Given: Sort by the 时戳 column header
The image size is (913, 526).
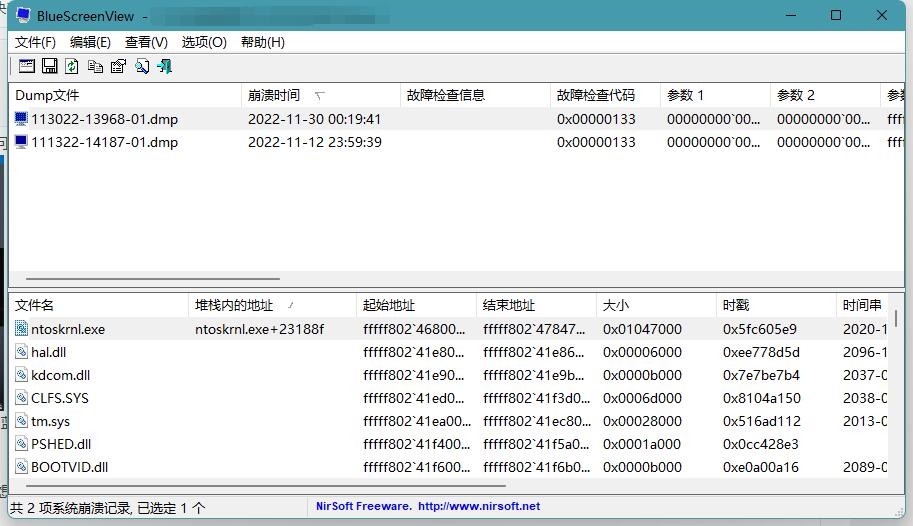Looking at the screenshot, I should point(776,305).
